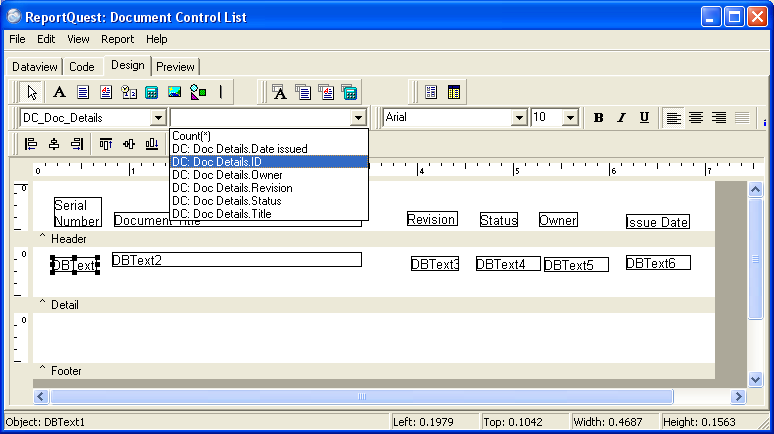Click the vertical scrollbar down arrow
774x434 pixels.
755,379
